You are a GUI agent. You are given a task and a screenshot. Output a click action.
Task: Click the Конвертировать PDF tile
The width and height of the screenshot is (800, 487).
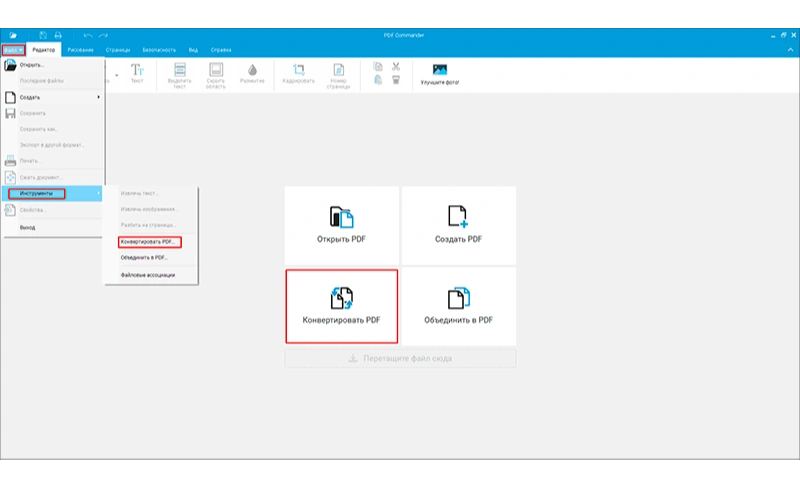click(x=342, y=306)
